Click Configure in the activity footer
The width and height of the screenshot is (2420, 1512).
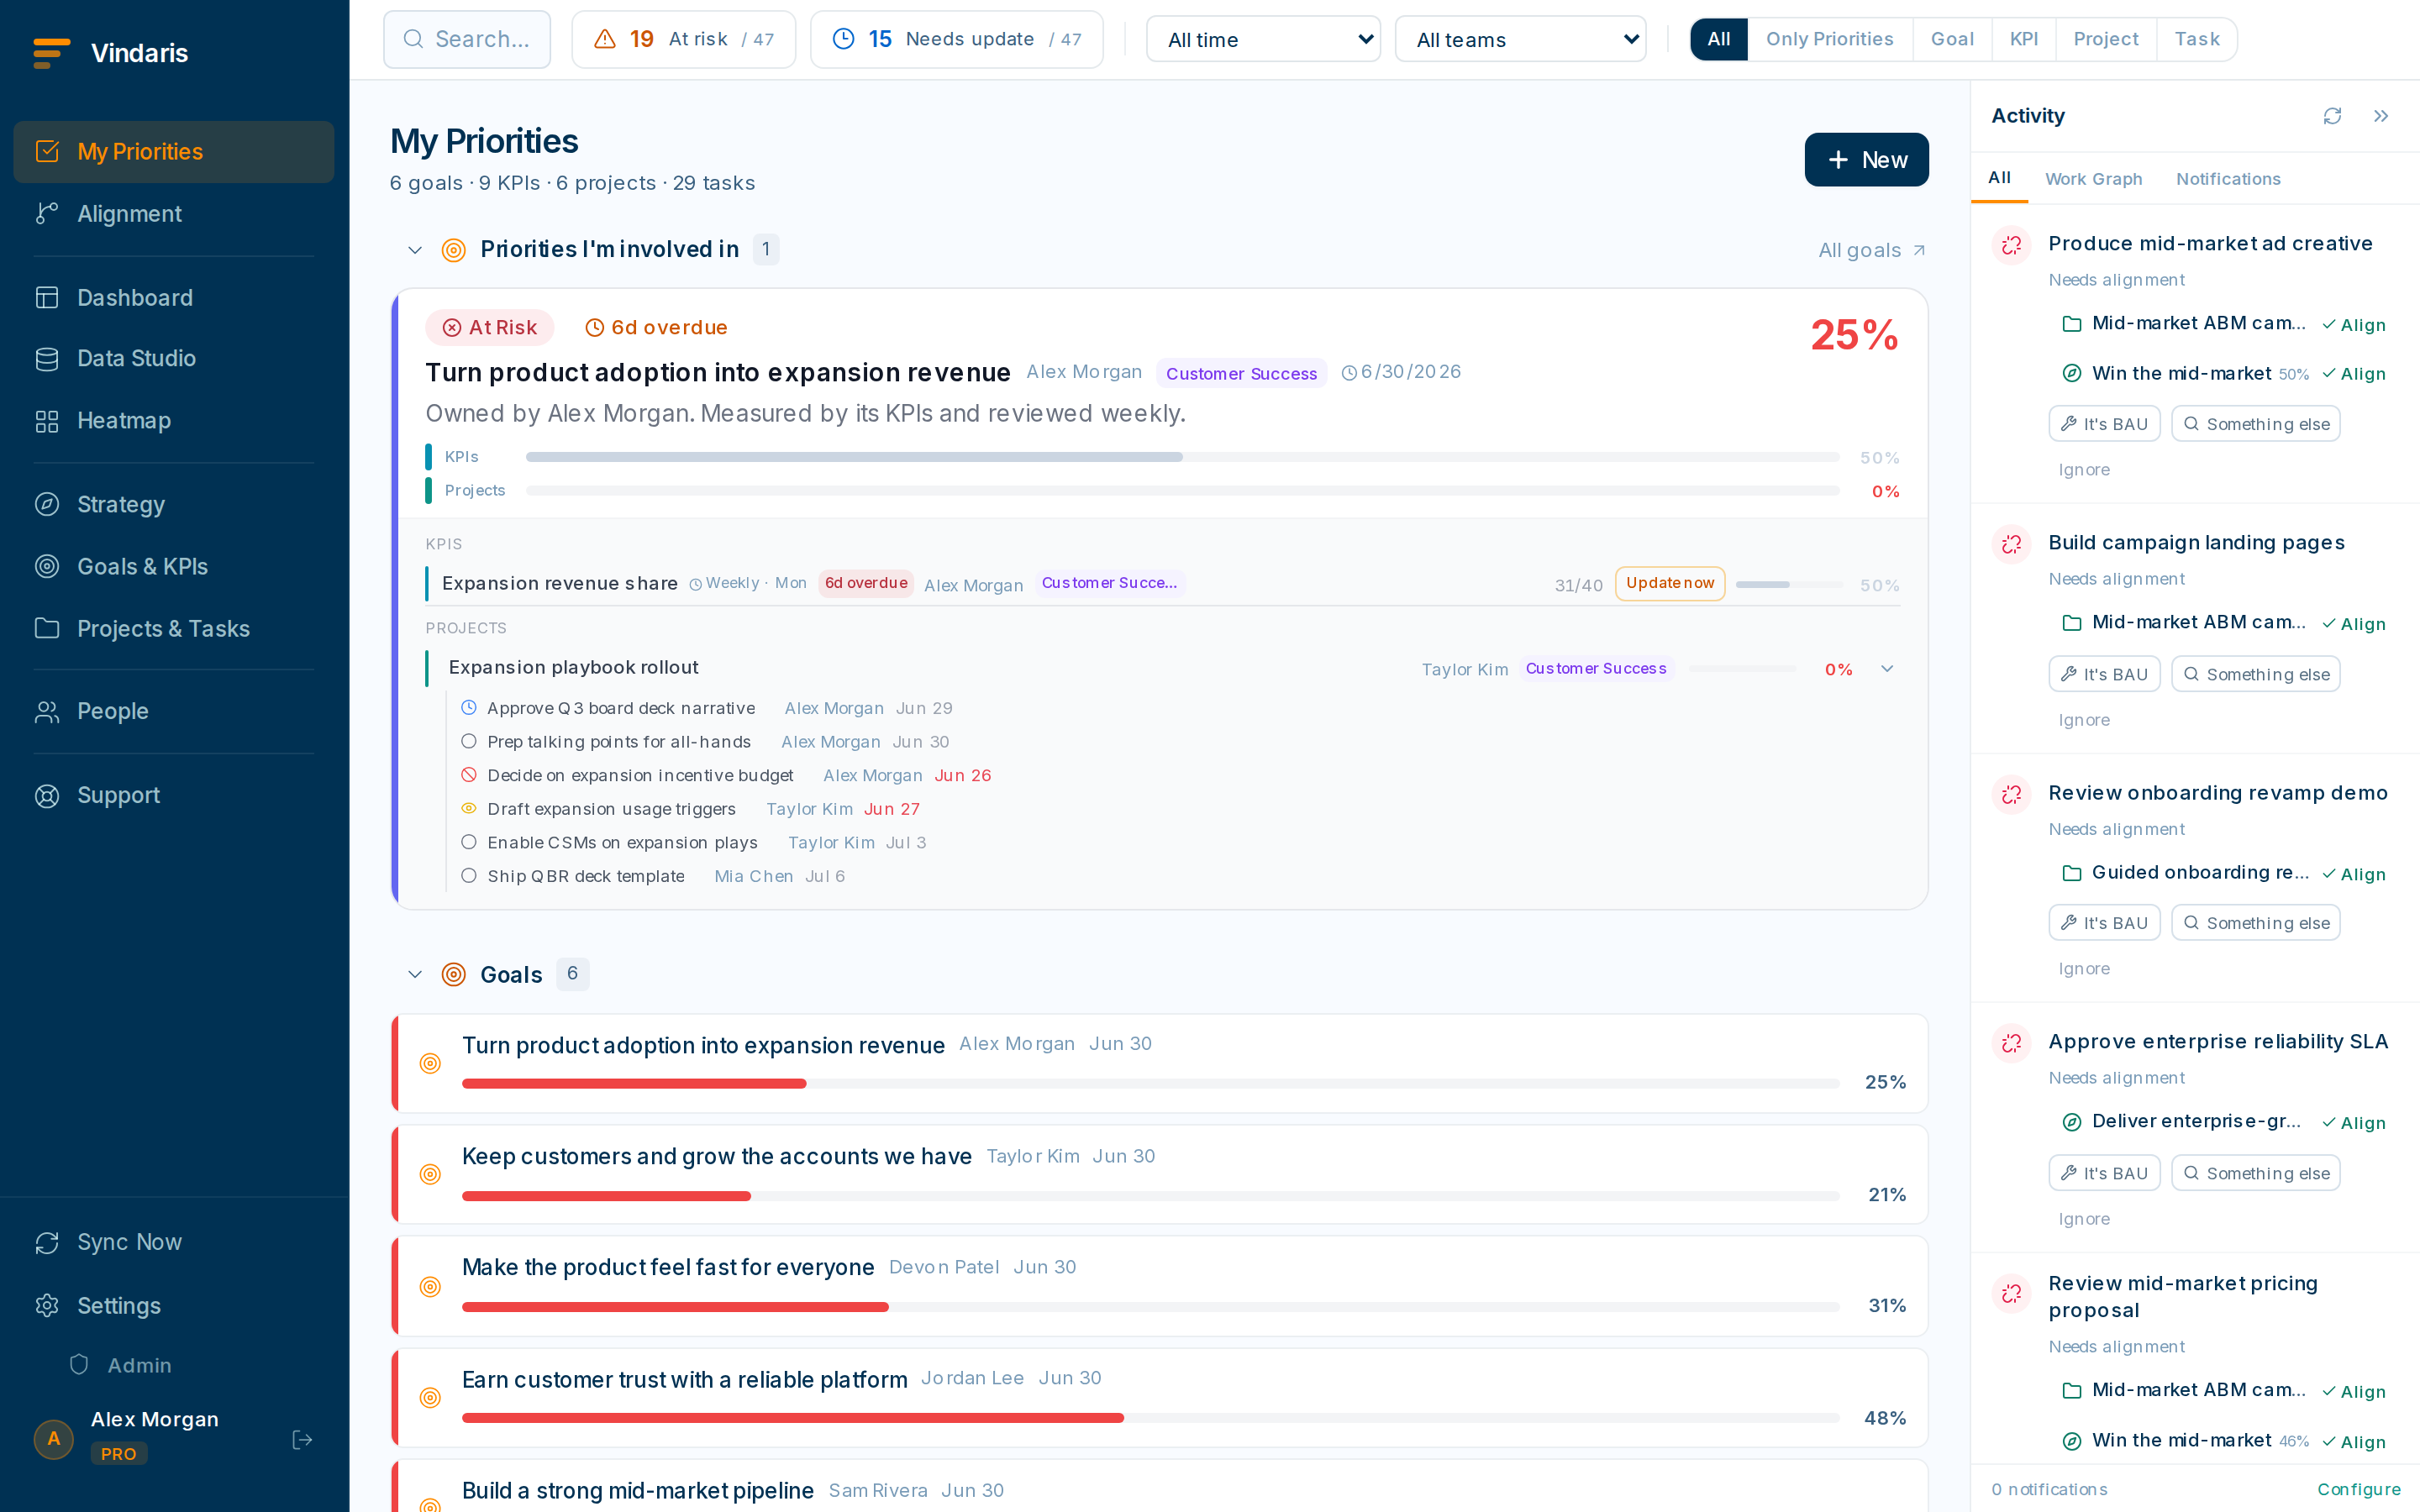pyautogui.click(x=2358, y=1489)
